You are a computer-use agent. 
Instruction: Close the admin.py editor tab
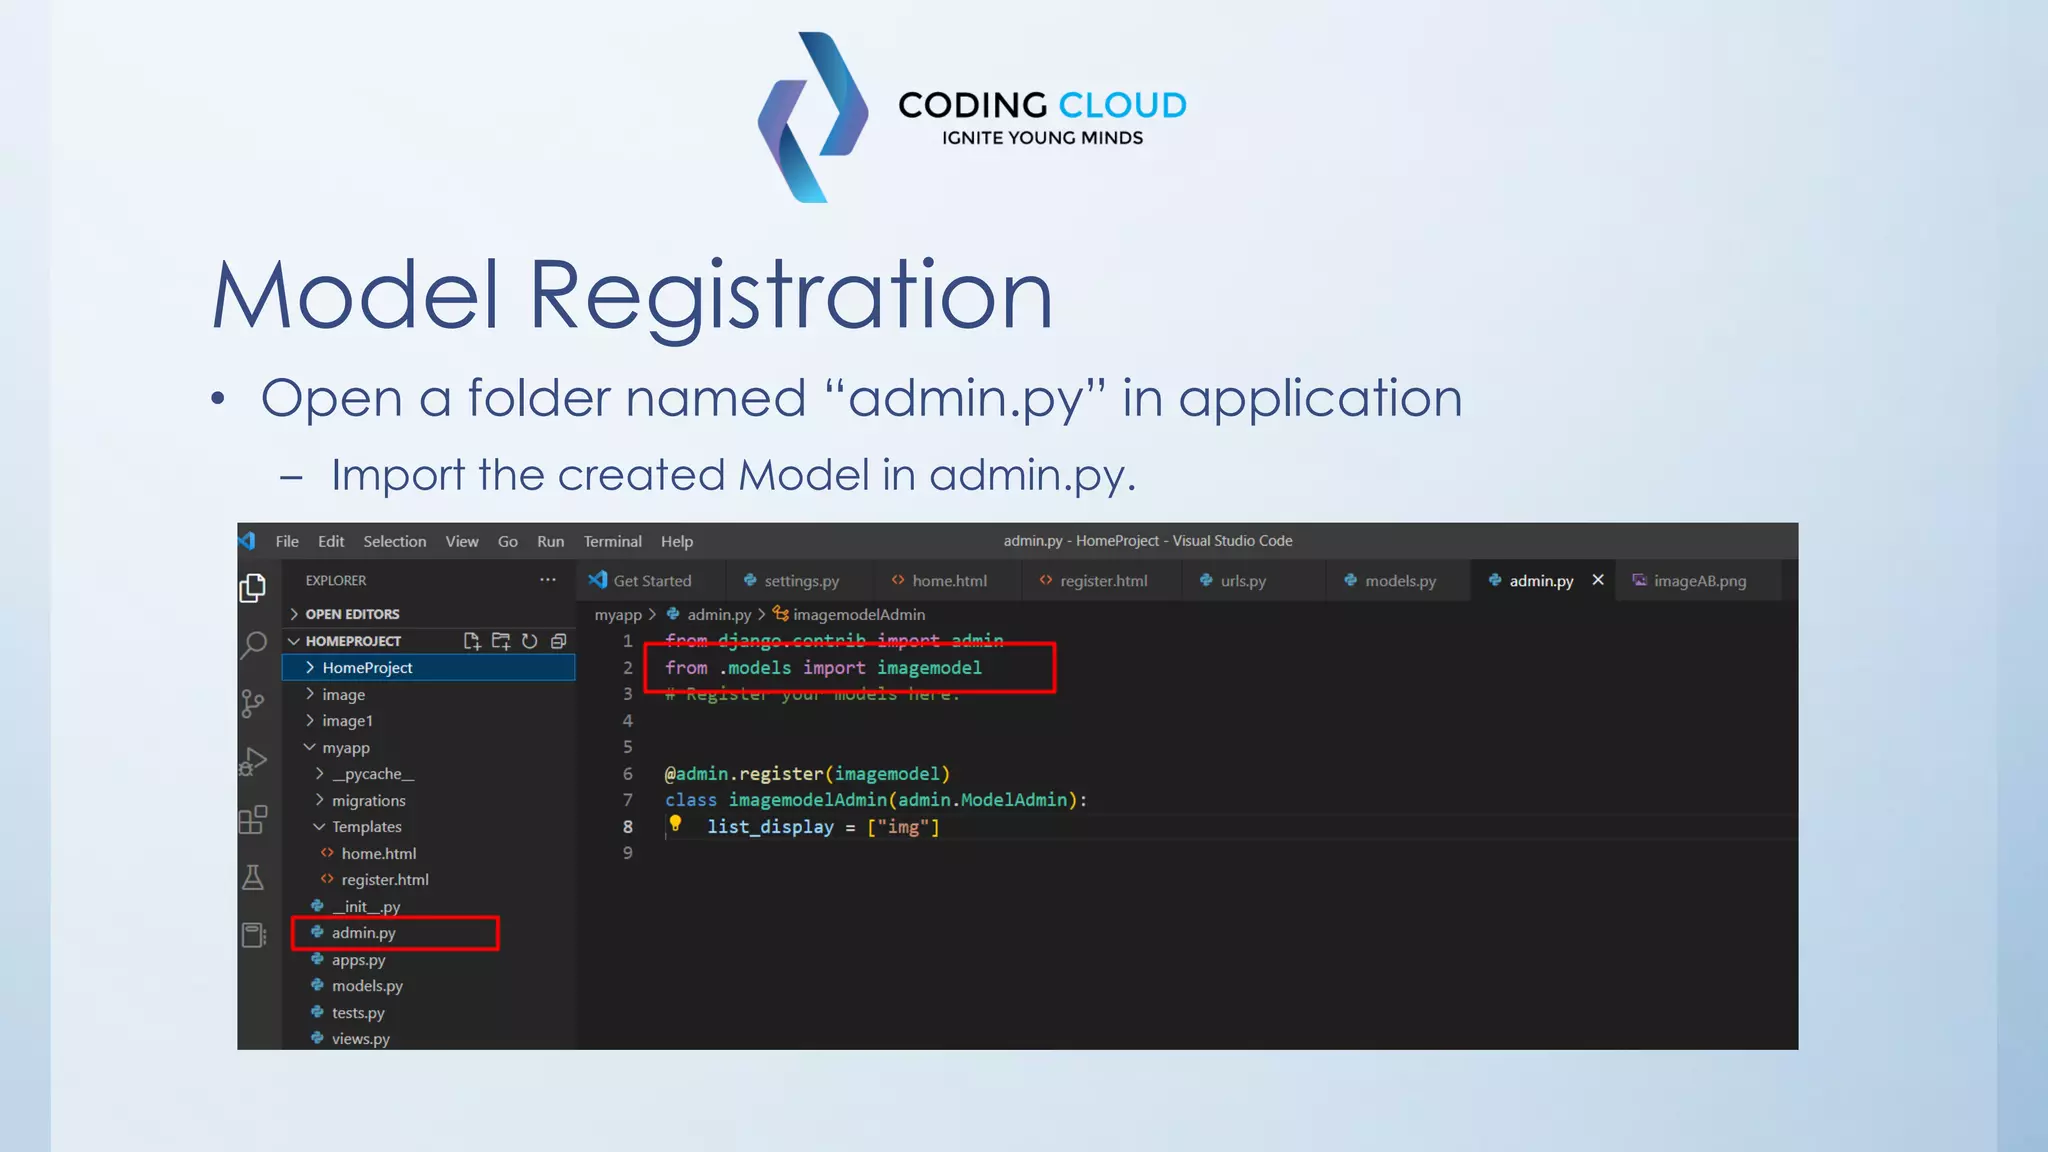[x=1598, y=580]
